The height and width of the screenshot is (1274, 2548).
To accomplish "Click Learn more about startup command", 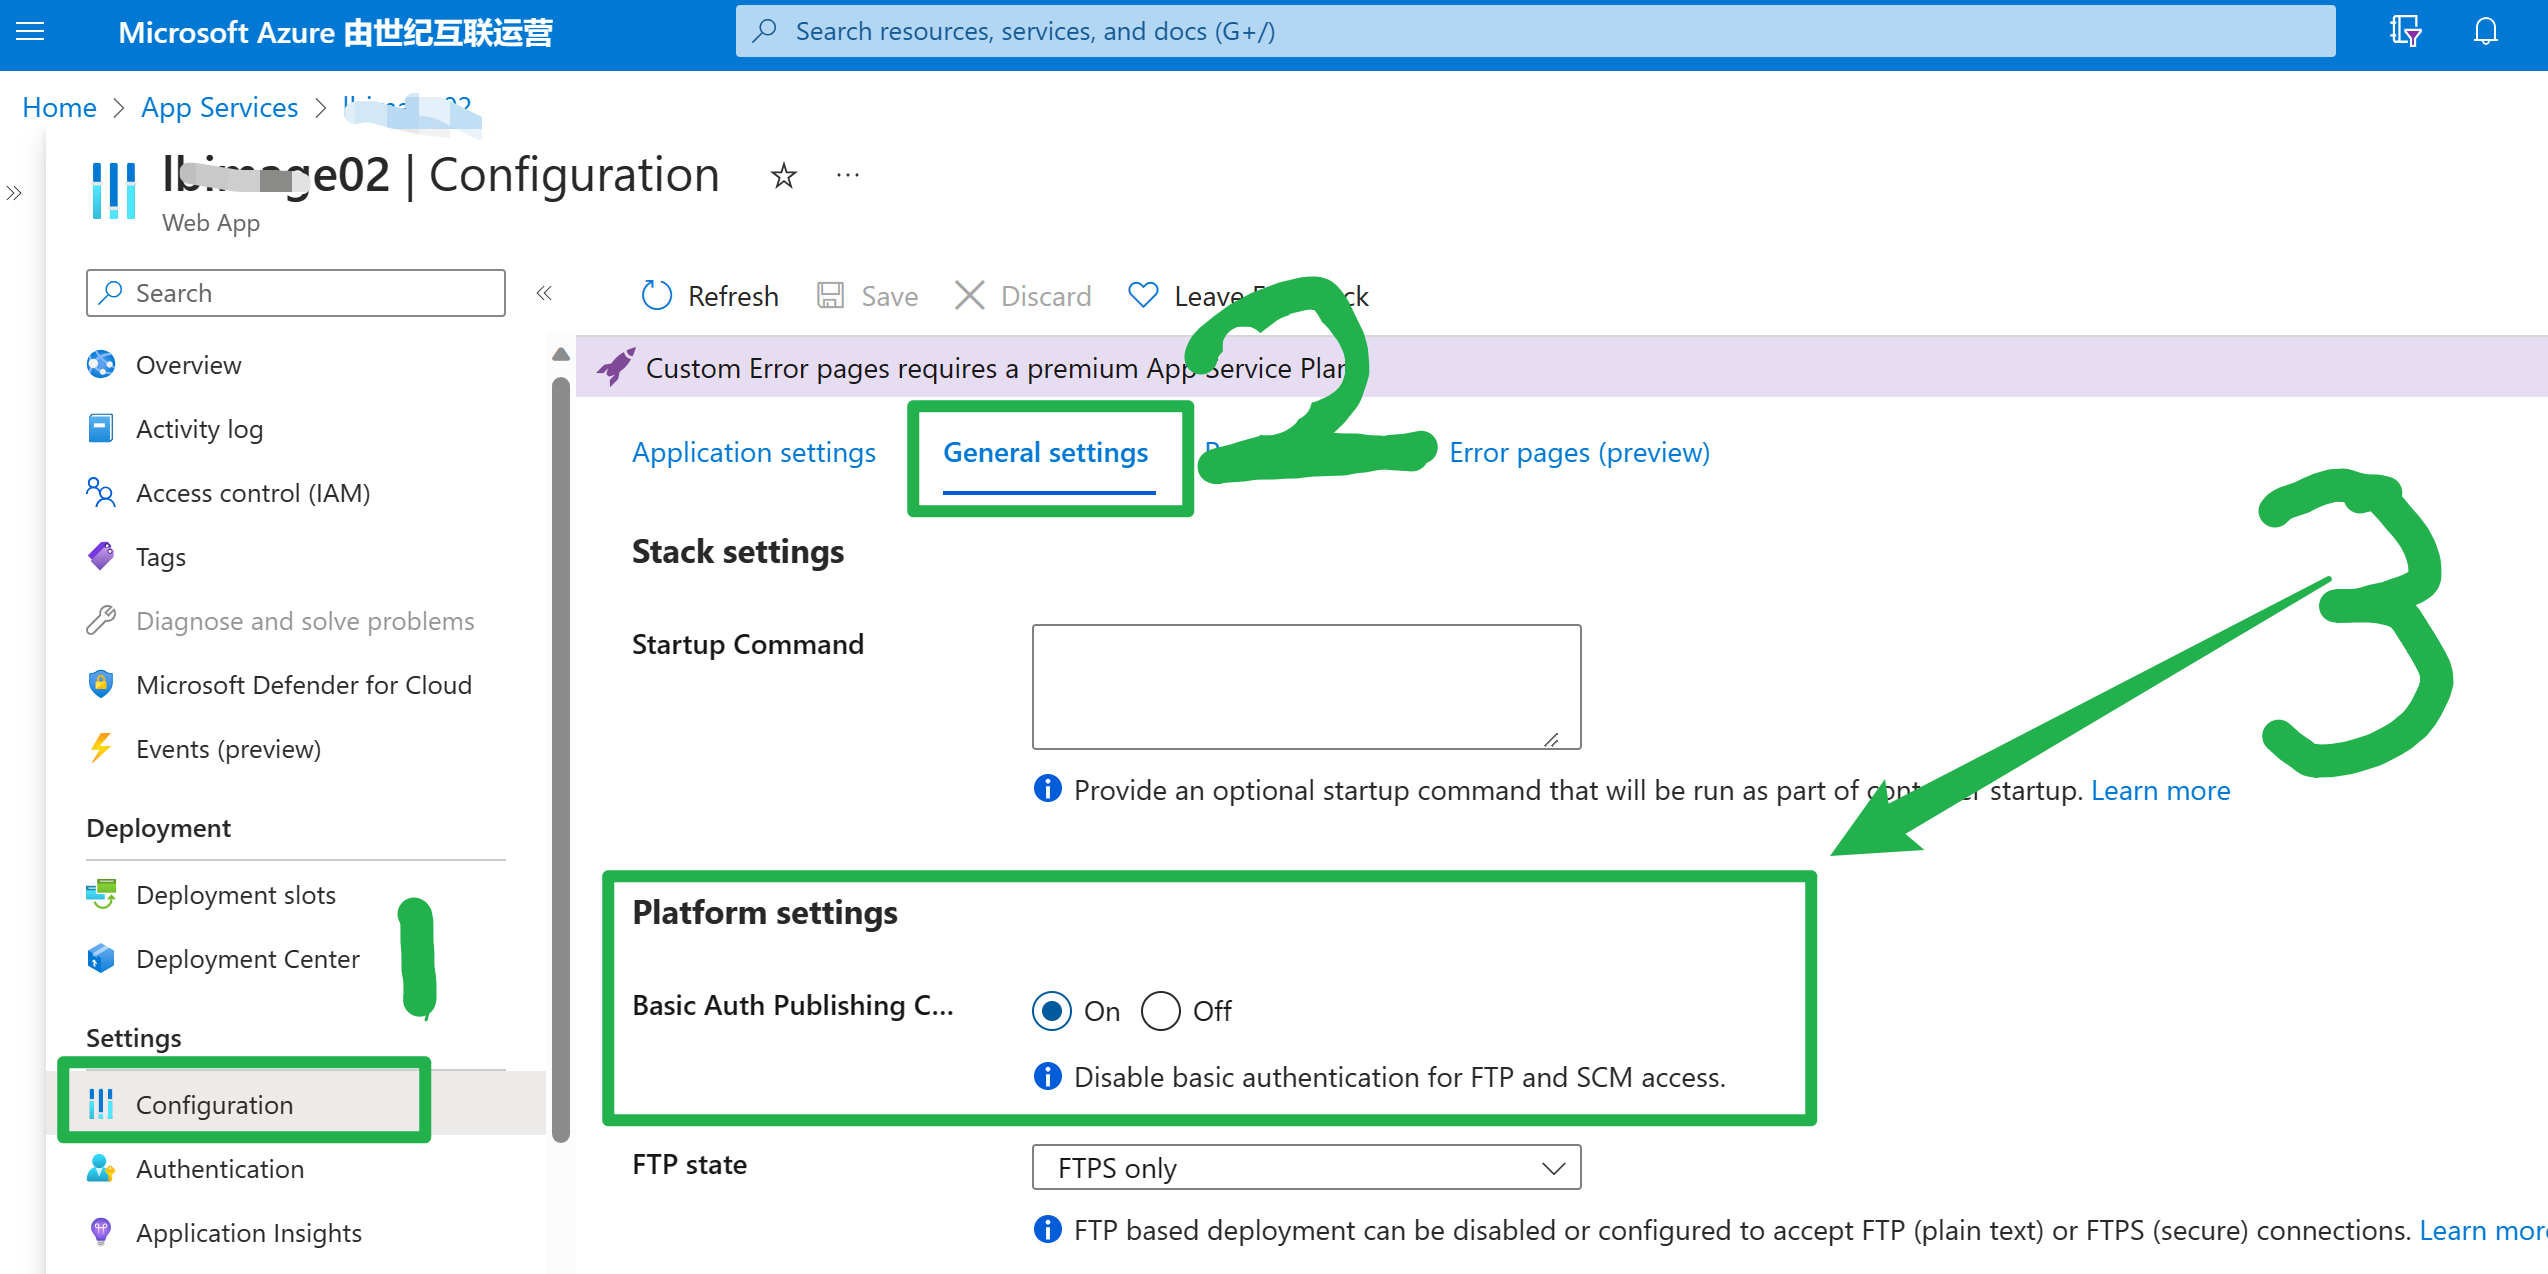I will click(2160, 791).
